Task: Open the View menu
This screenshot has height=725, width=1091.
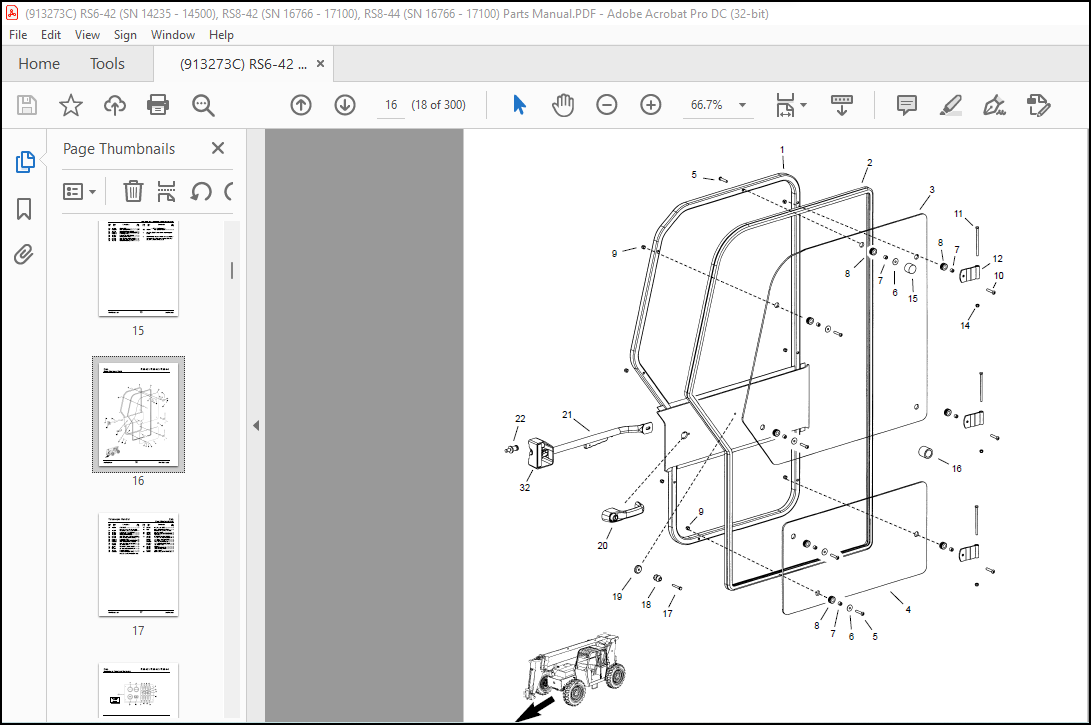Action: tap(87, 35)
